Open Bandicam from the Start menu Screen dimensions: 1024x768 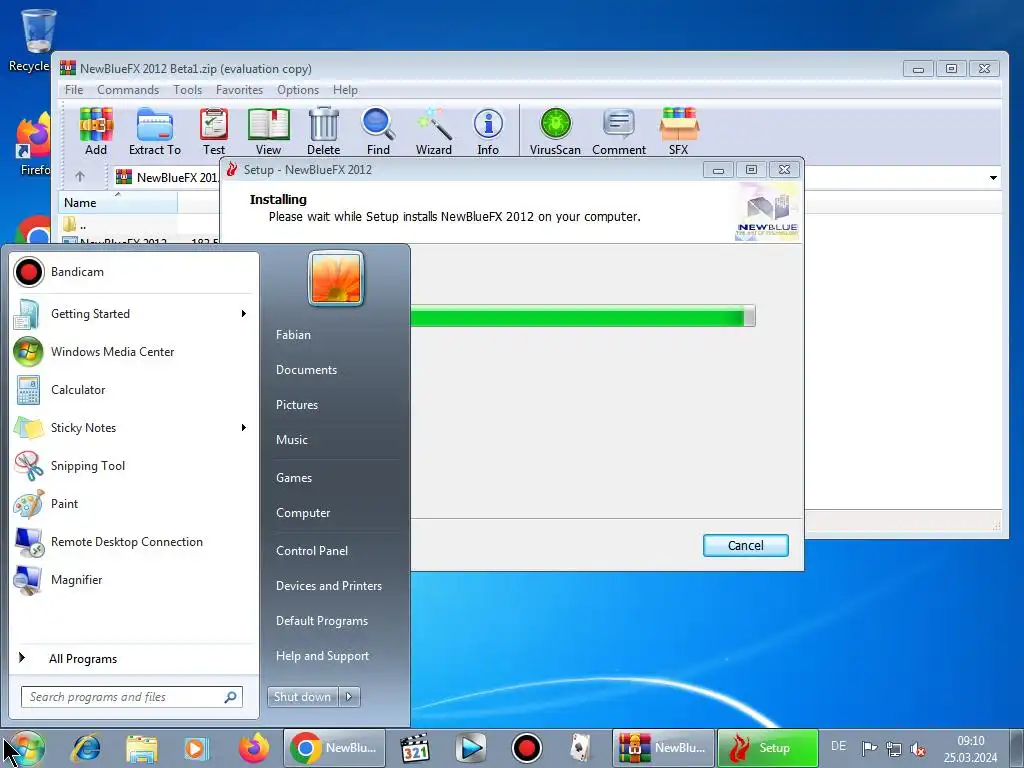pos(133,272)
